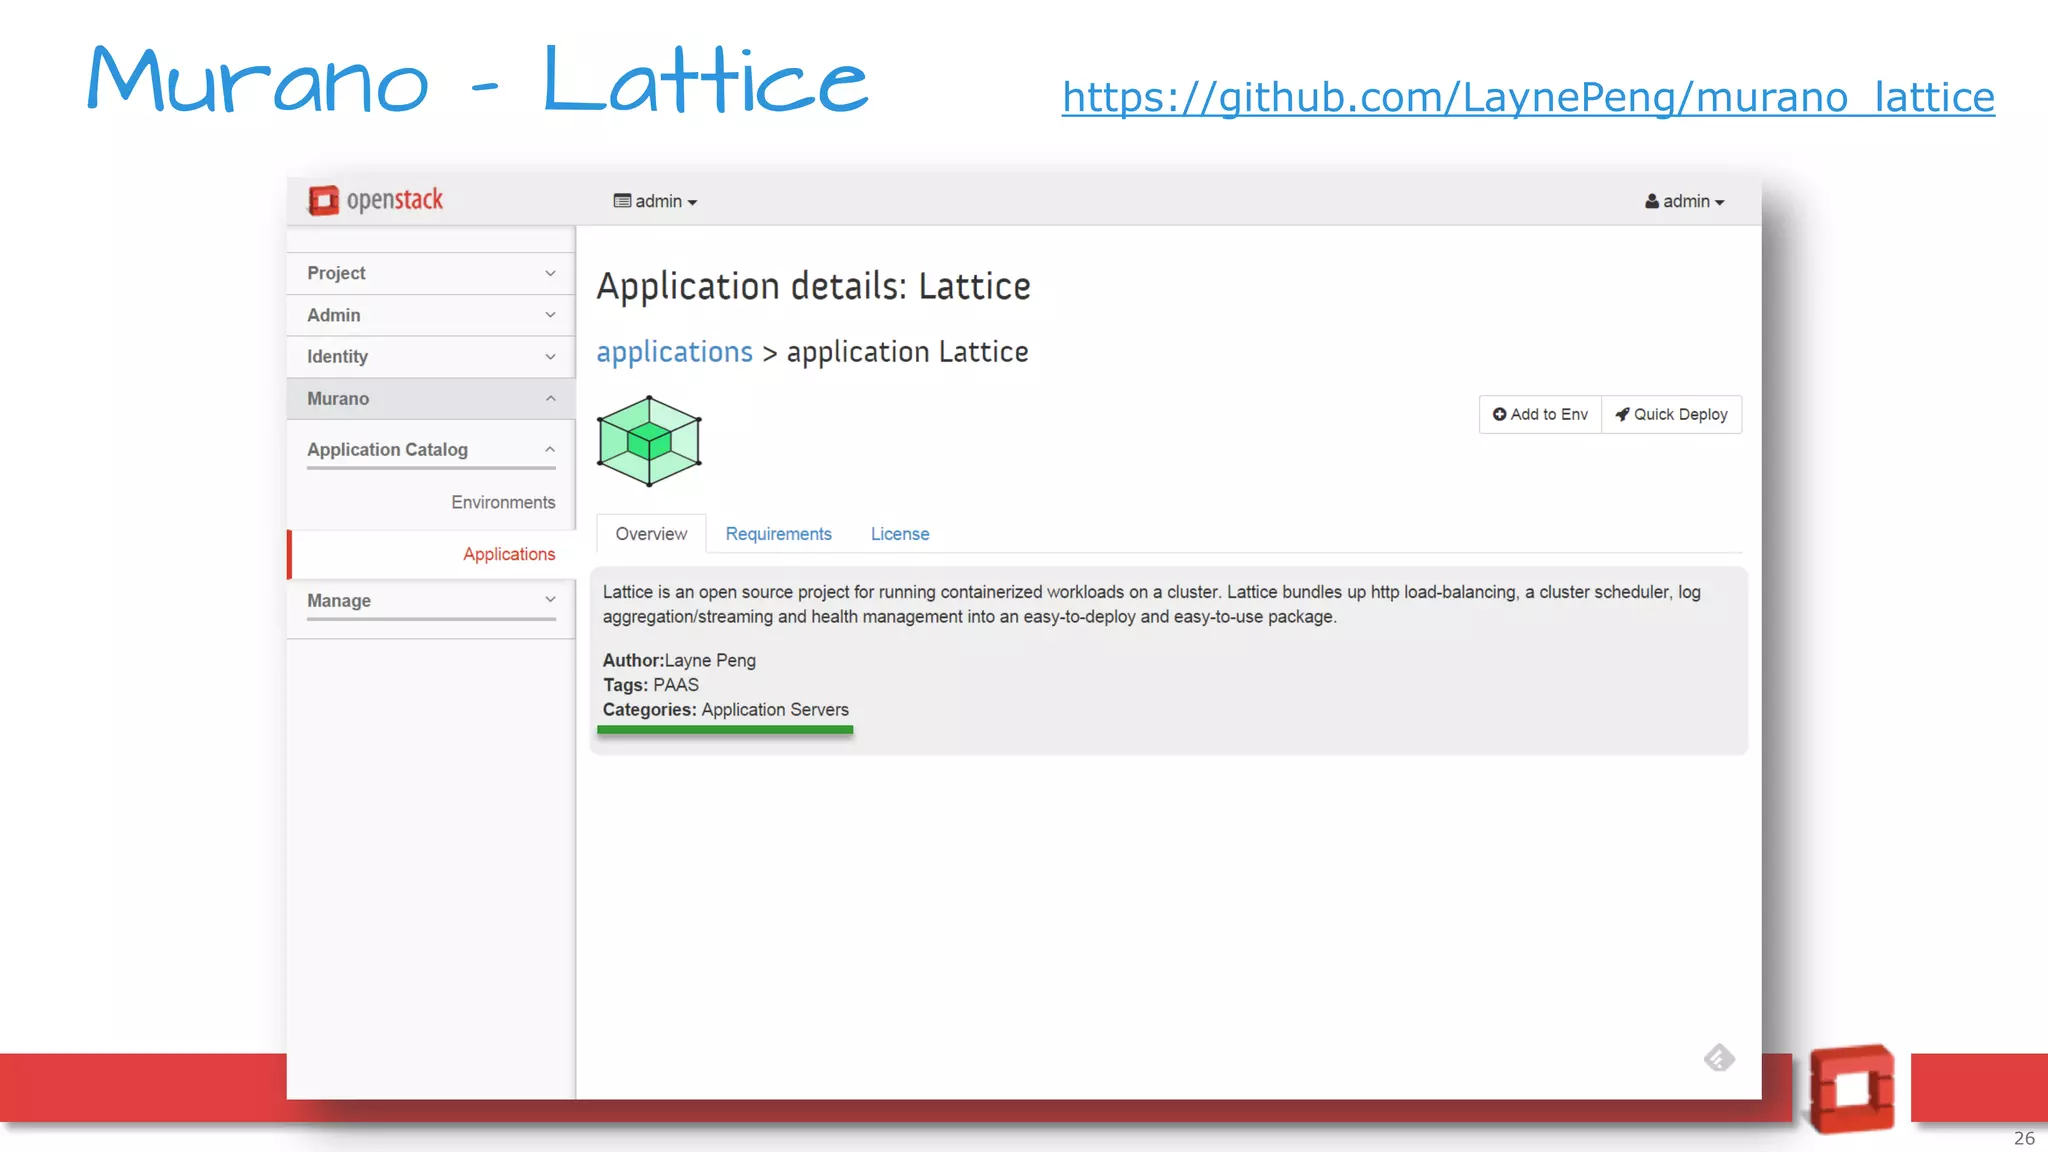Click the red OpenStack logo at slide bottom
The image size is (2048, 1152).
[1851, 1089]
